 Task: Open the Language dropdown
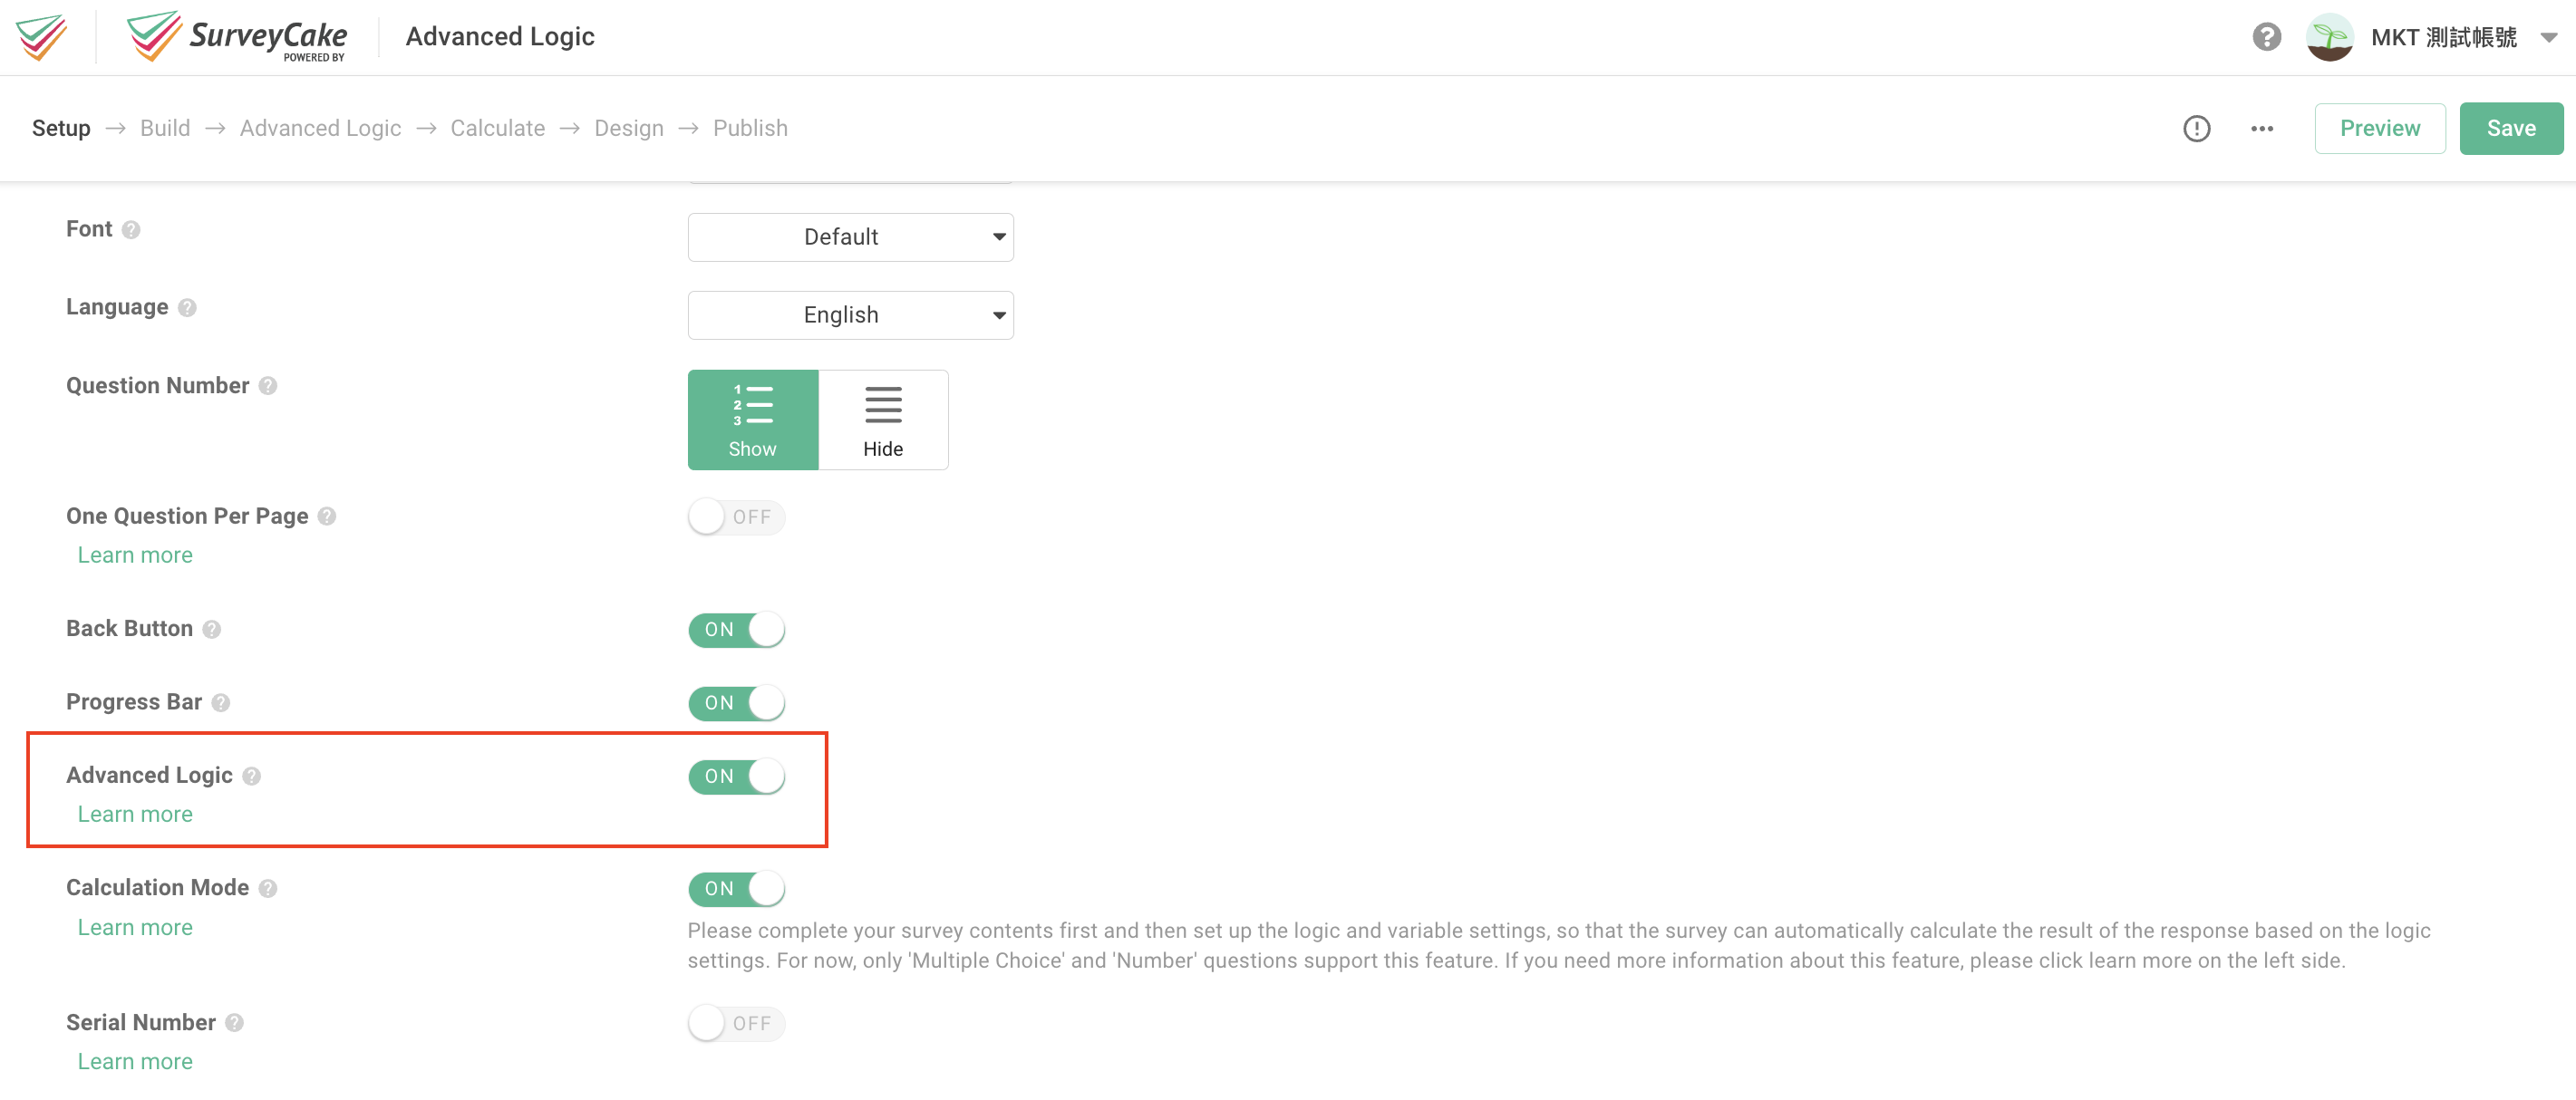click(850, 314)
